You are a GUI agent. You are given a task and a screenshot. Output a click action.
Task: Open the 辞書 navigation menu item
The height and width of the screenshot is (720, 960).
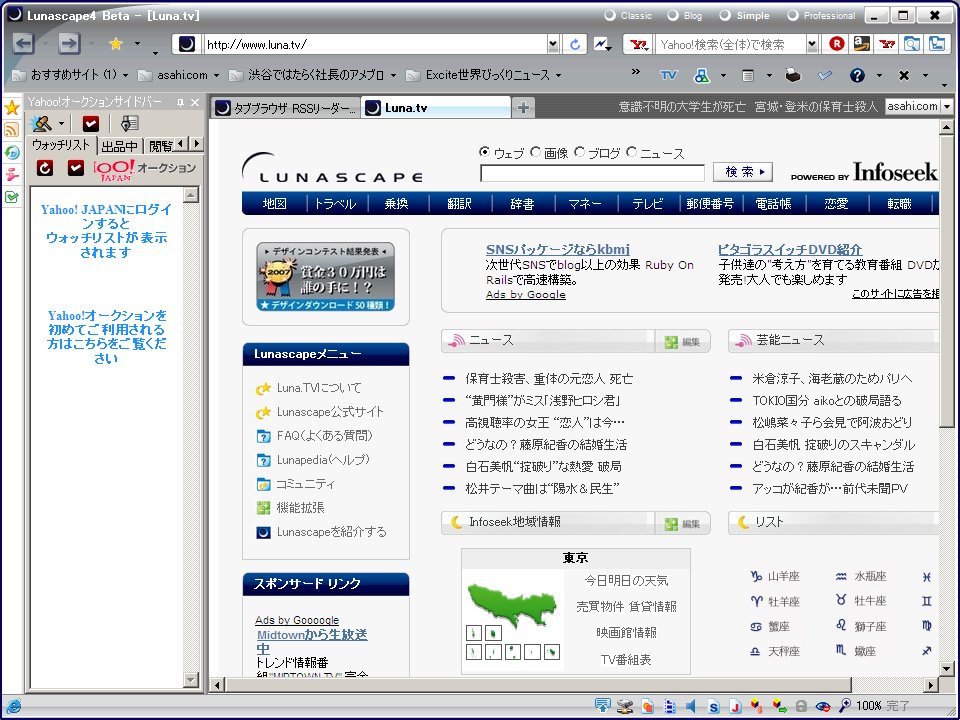tap(522, 204)
